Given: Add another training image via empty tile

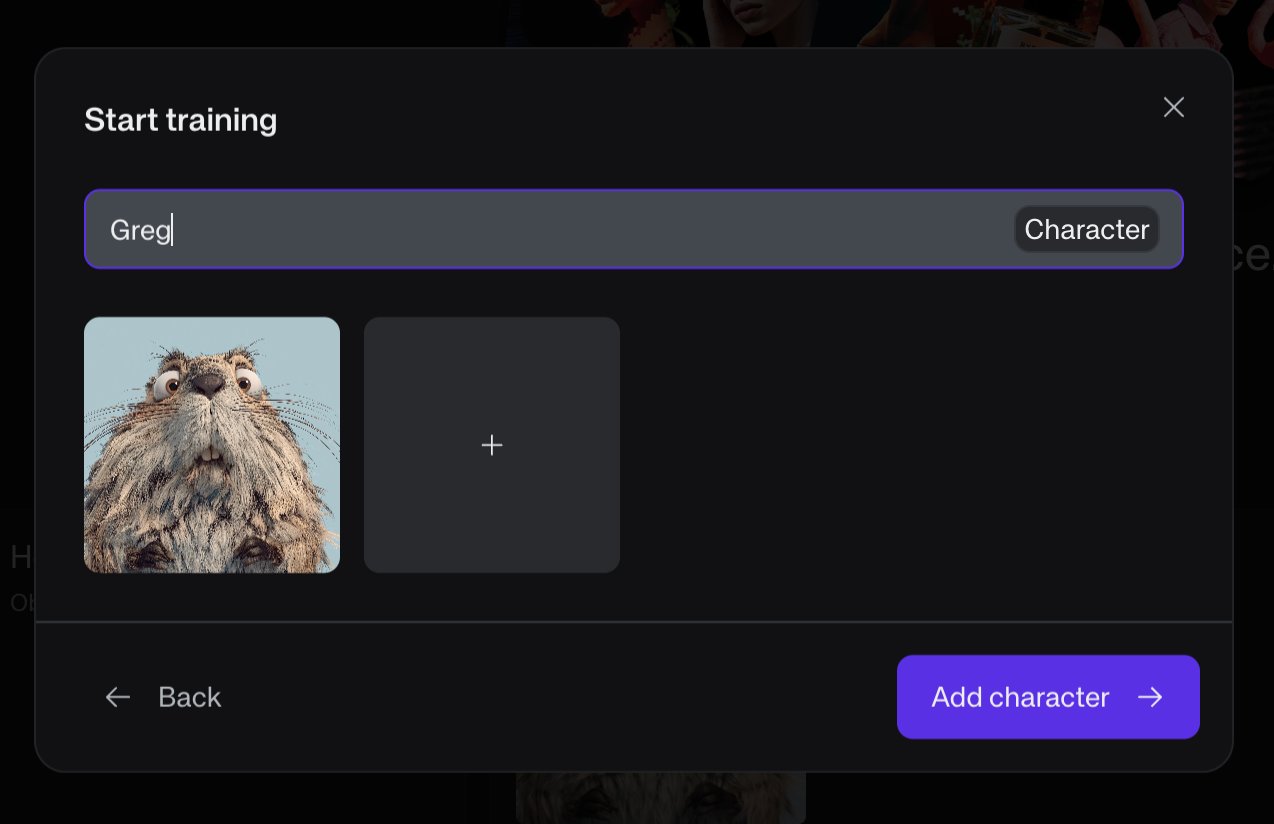Looking at the screenshot, I should (492, 445).
